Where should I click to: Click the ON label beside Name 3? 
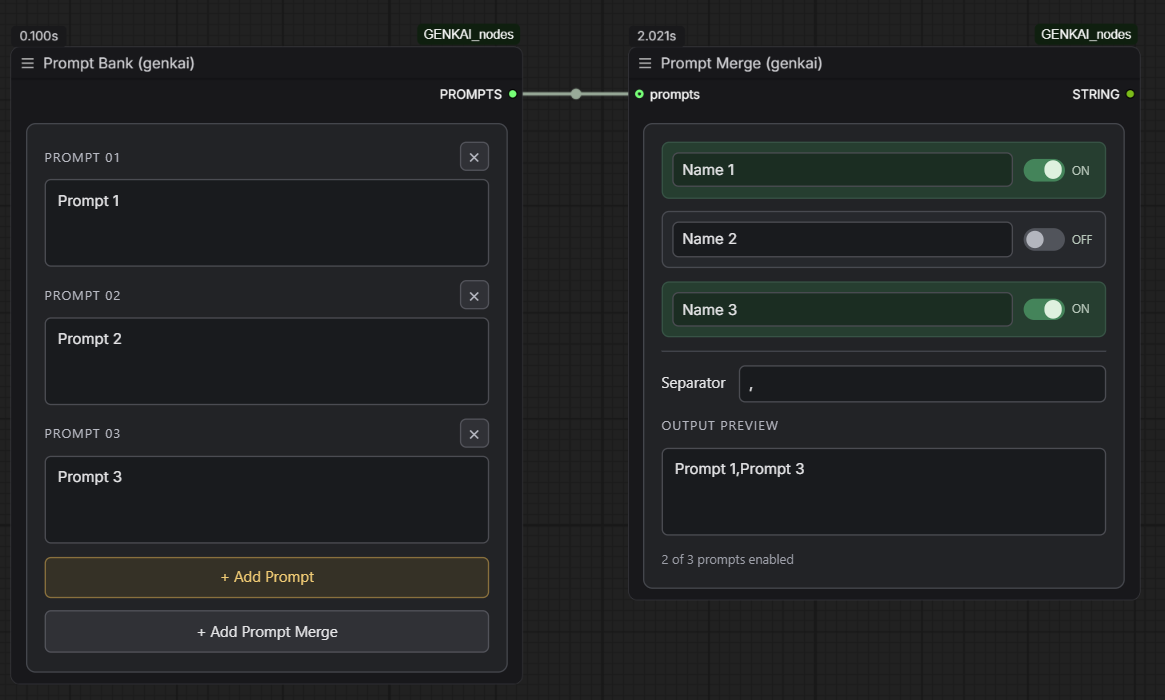pyautogui.click(x=1080, y=309)
